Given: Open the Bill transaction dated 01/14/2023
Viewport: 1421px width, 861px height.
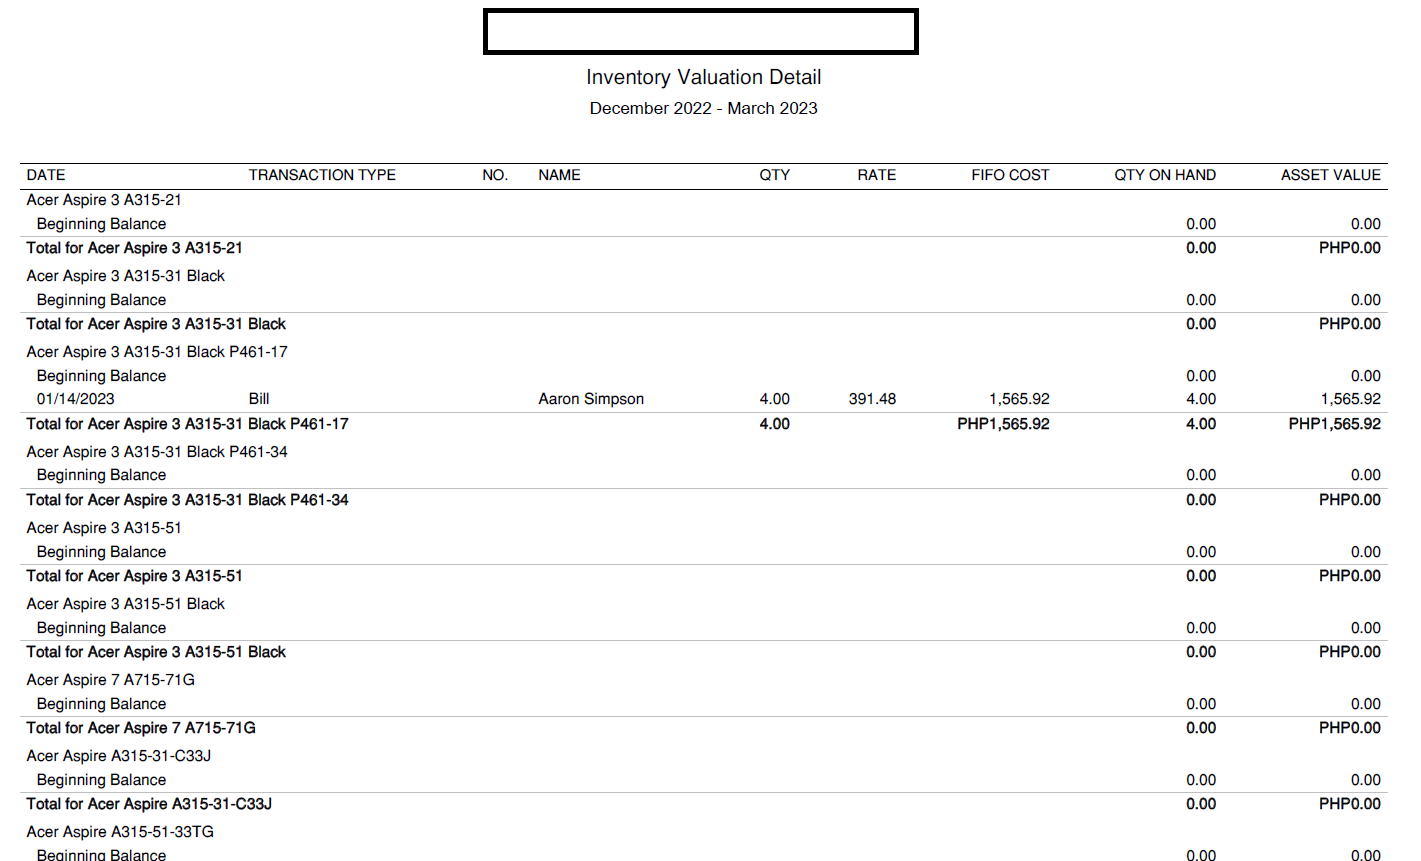Looking at the screenshot, I should pos(259,399).
